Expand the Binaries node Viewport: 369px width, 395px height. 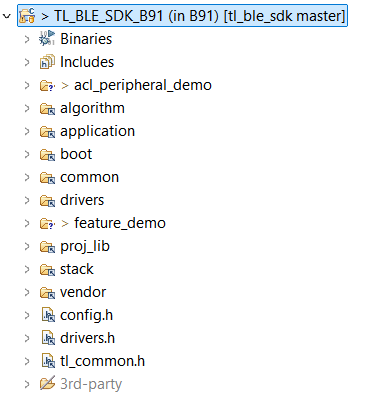click(27, 39)
